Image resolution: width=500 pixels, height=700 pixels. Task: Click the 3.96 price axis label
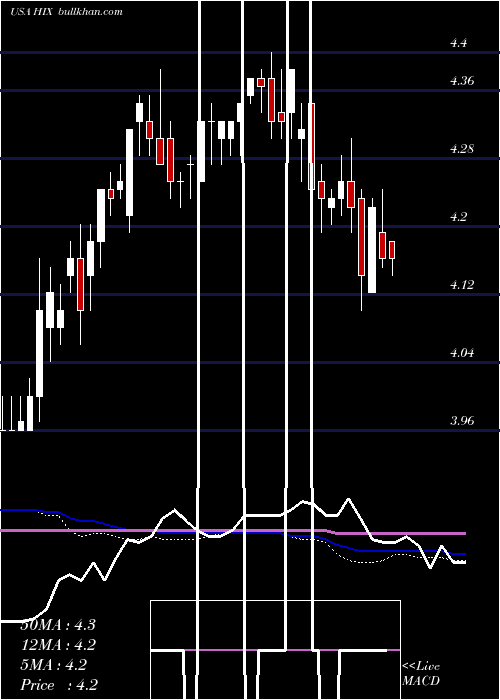click(x=462, y=421)
